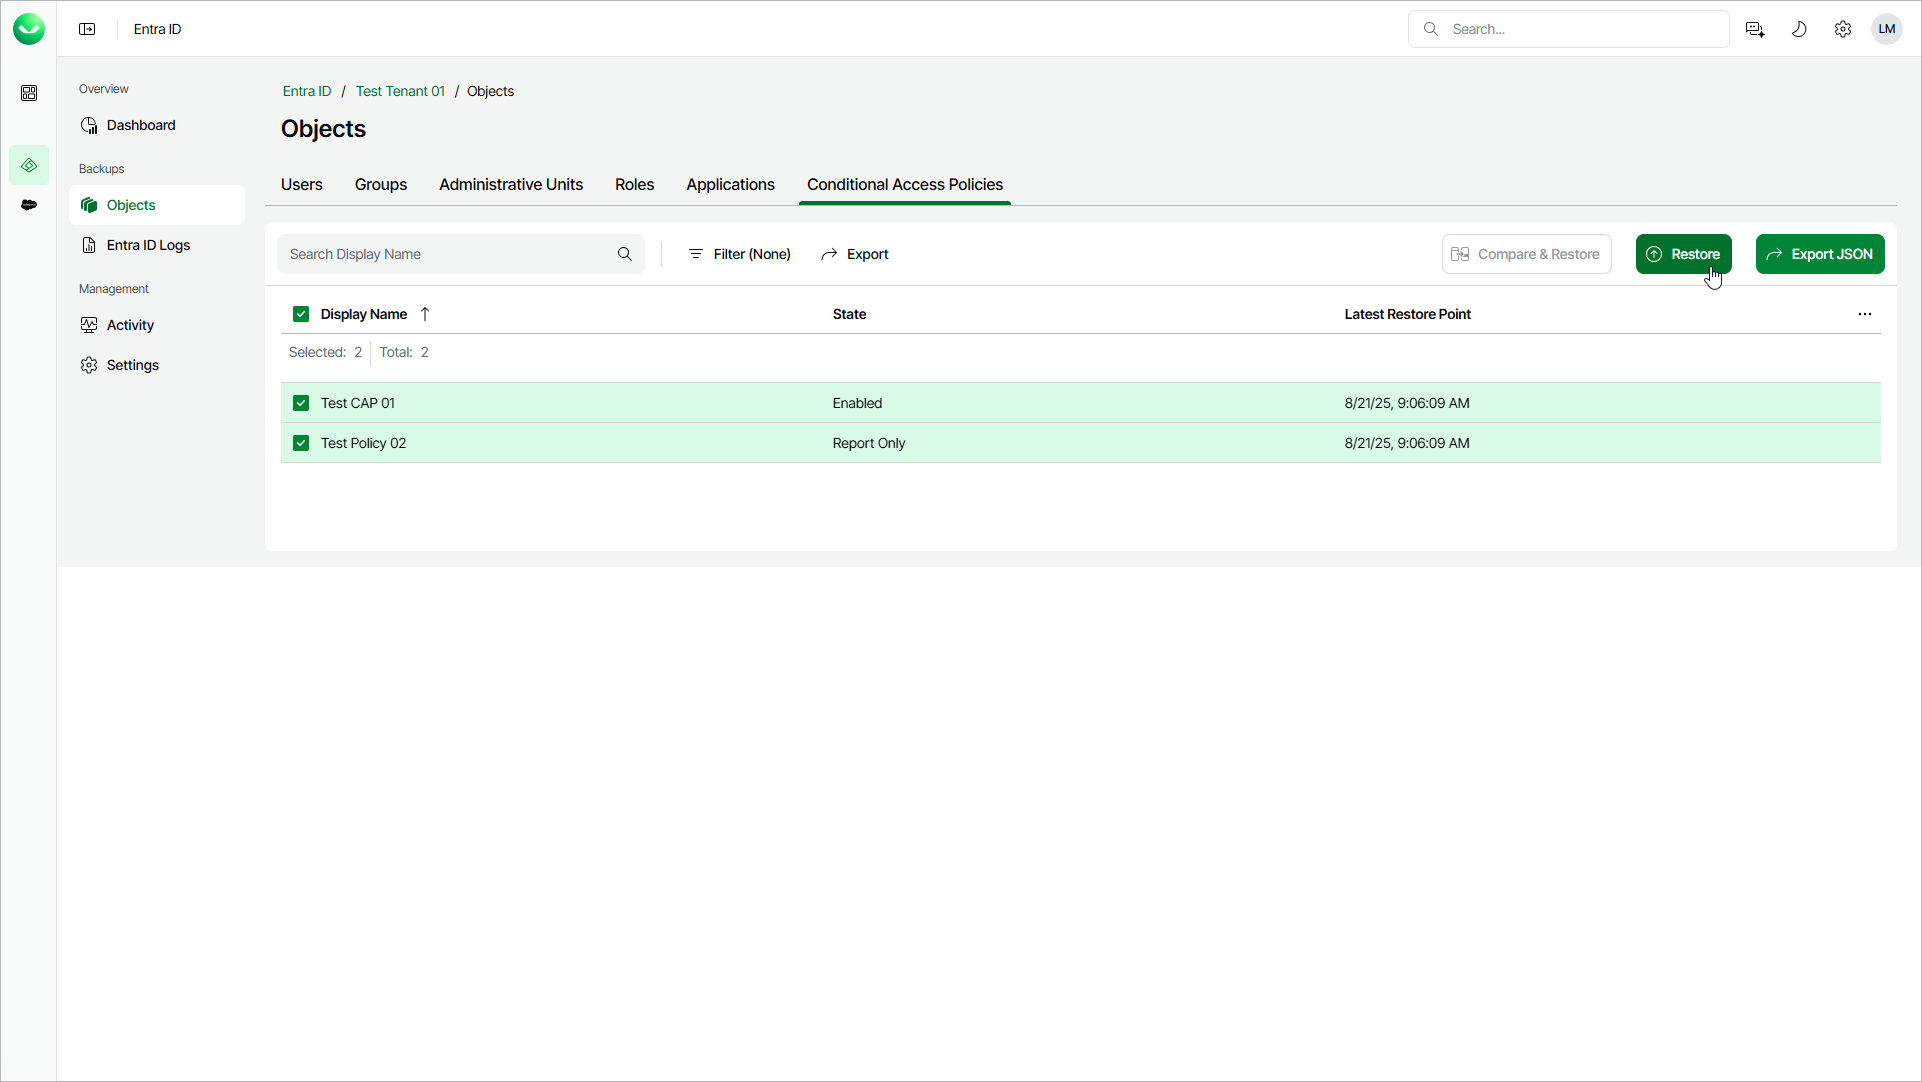Open Entra ID Logs in sidebar
Screen dimensions: 1922x1082
148,245
